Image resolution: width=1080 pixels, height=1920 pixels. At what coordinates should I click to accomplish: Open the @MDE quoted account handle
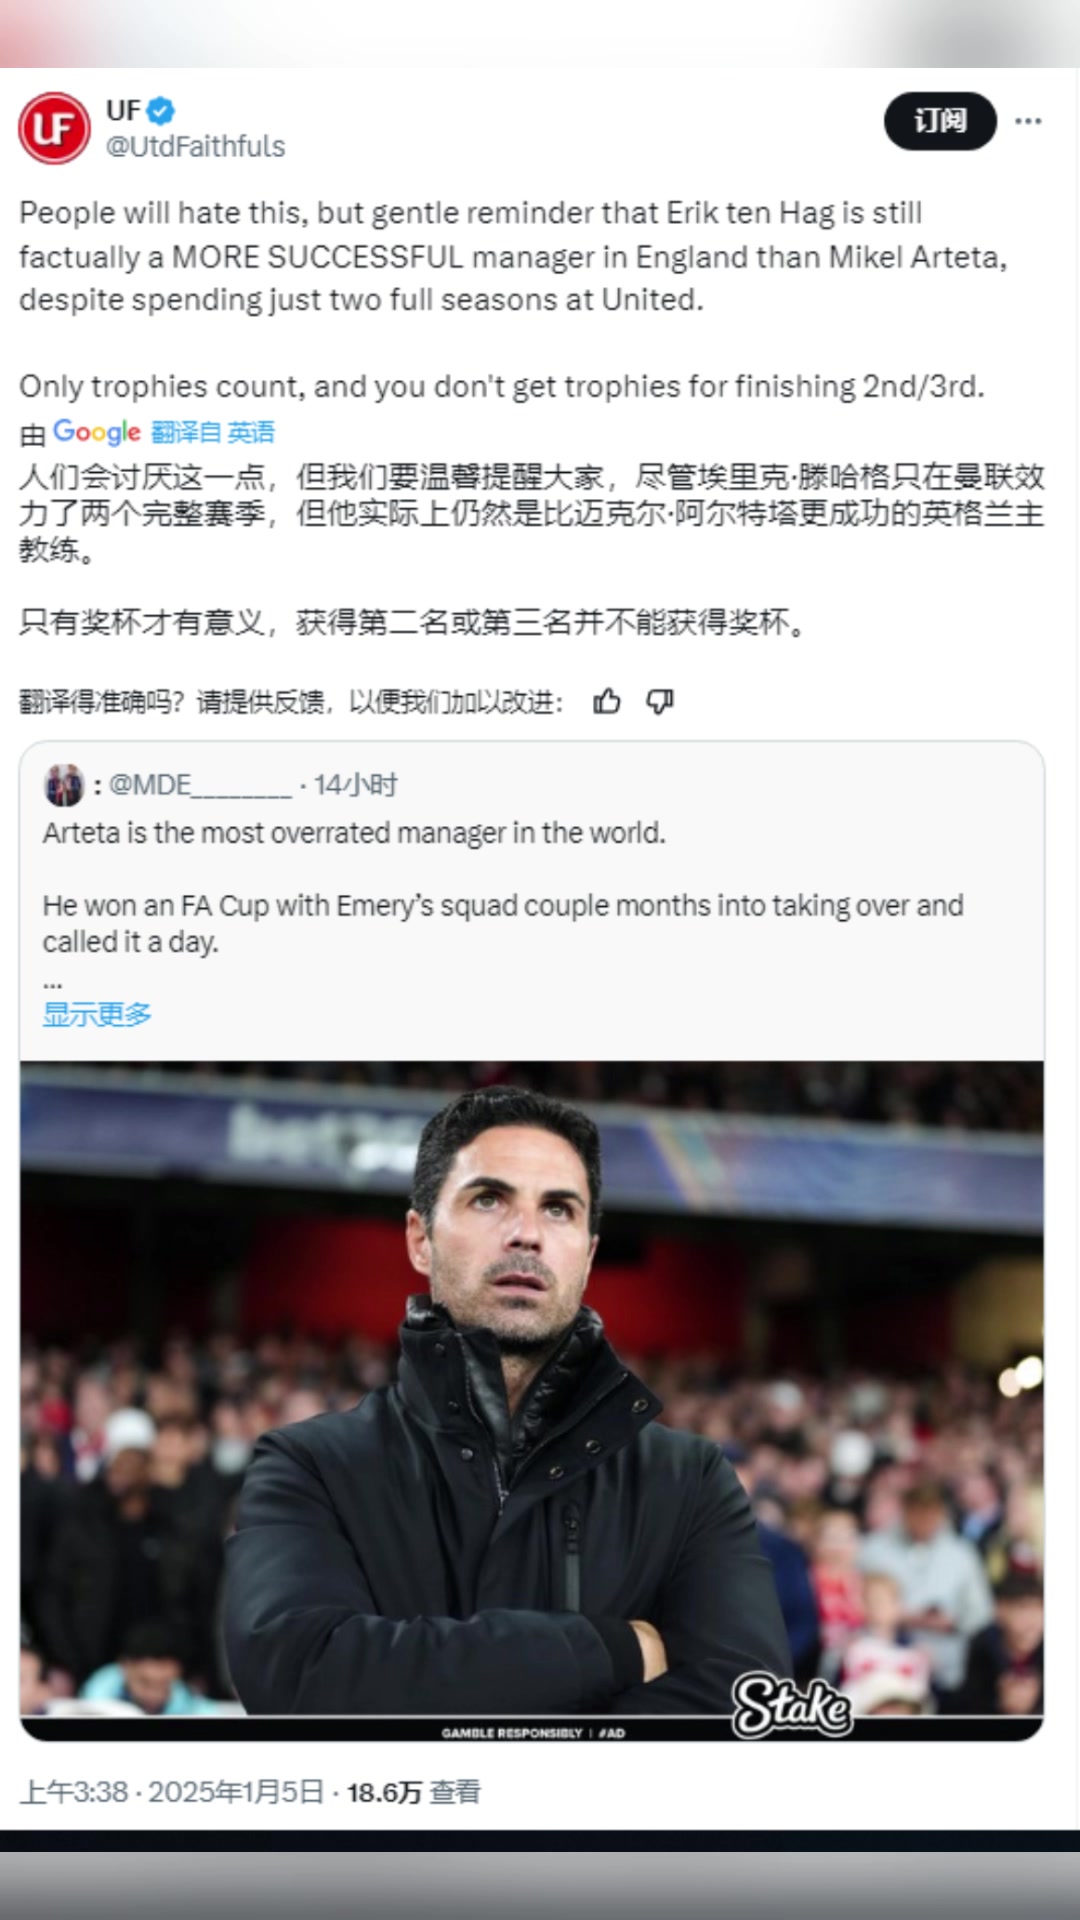coord(200,785)
